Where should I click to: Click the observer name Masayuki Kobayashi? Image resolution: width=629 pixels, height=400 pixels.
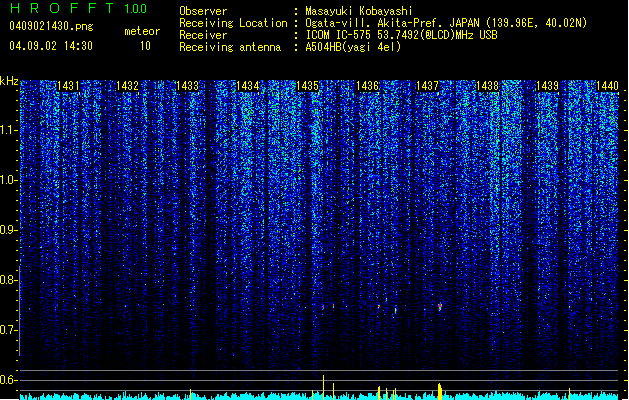358,11
